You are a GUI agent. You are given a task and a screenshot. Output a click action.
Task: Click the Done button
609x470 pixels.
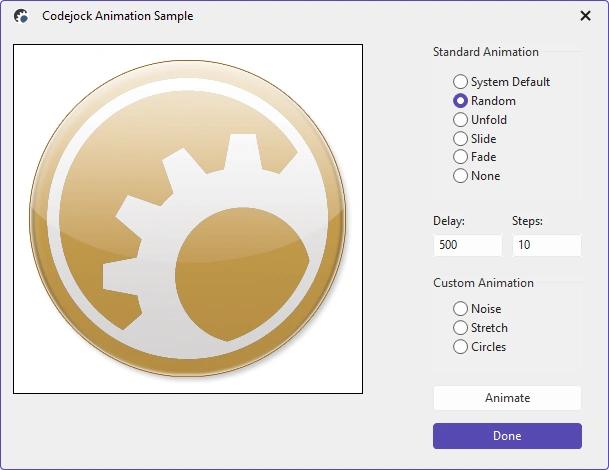tap(507, 436)
